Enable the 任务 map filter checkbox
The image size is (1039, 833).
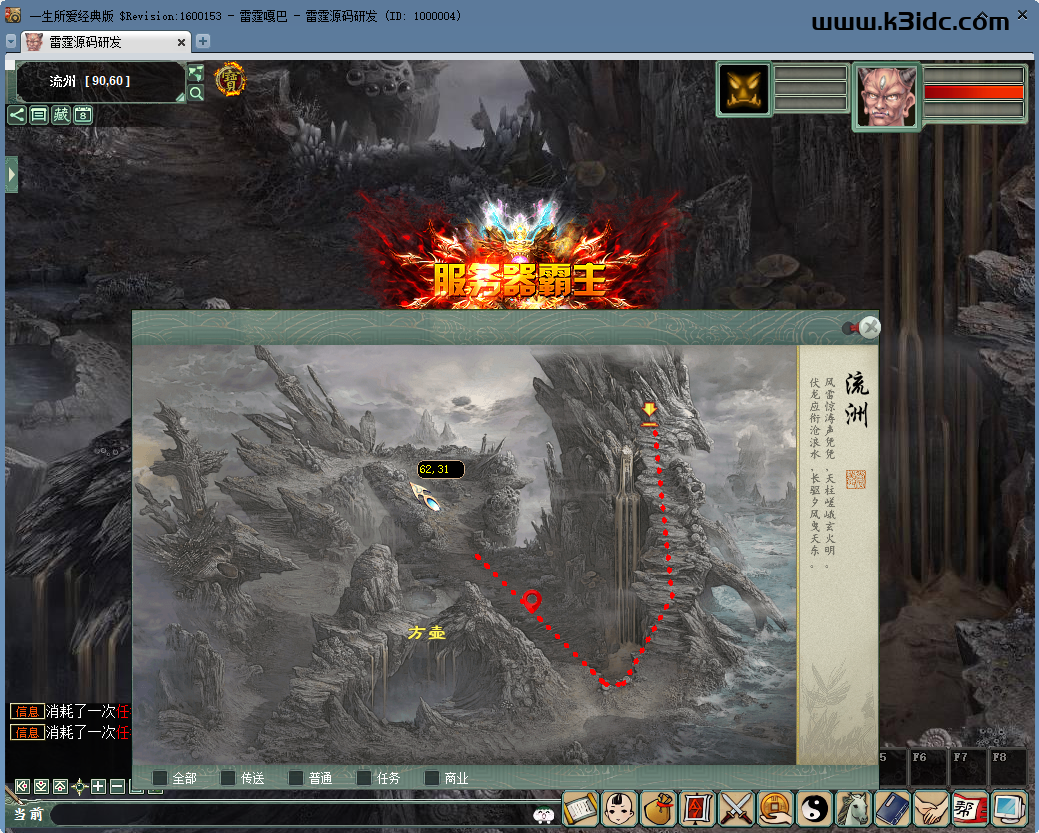coord(364,778)
